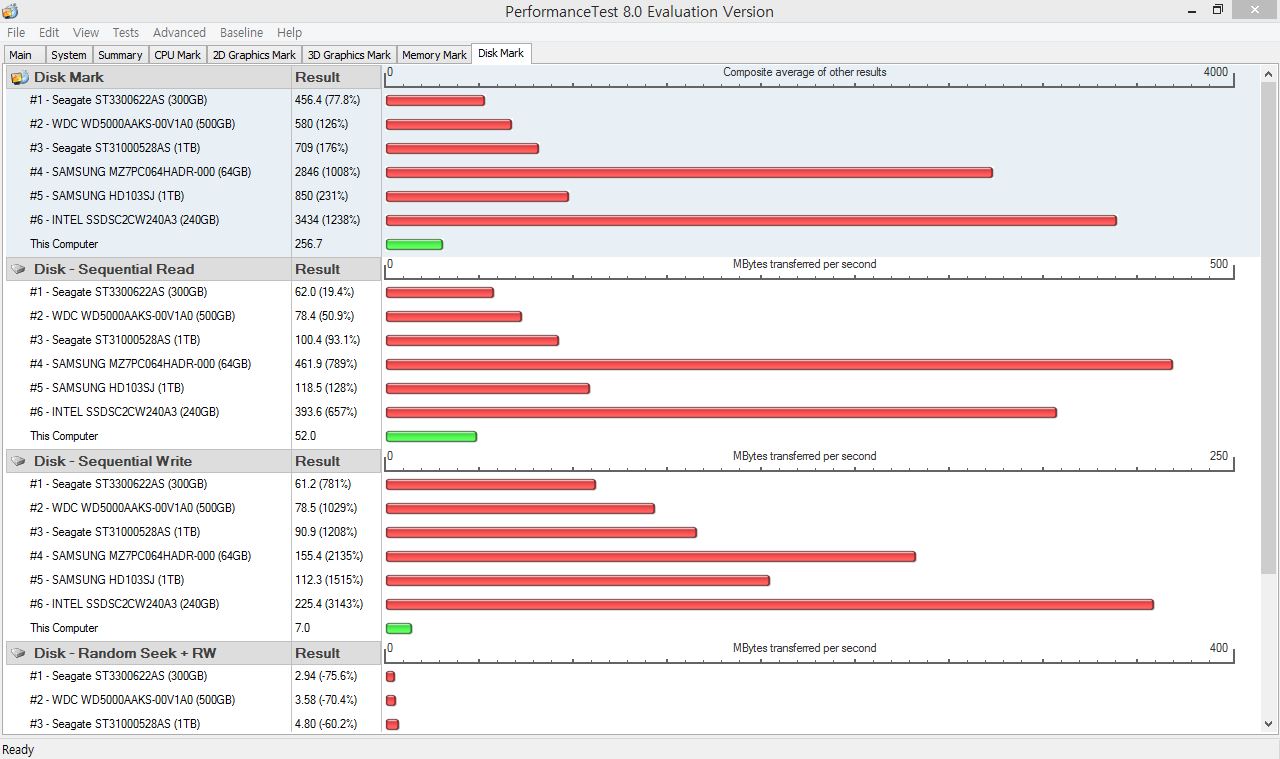Open the Tests menu
Image resolution: width=1280 pixels, height=759 pixels.
pos(126,32)
